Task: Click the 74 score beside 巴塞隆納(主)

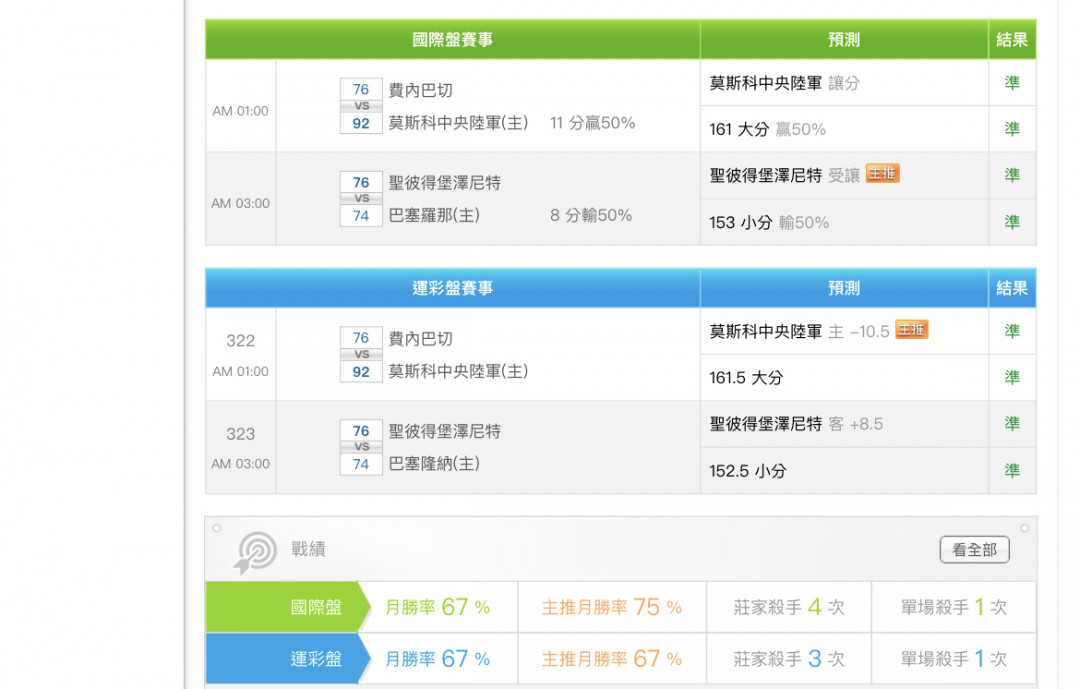Action: (x=361, y=464)
